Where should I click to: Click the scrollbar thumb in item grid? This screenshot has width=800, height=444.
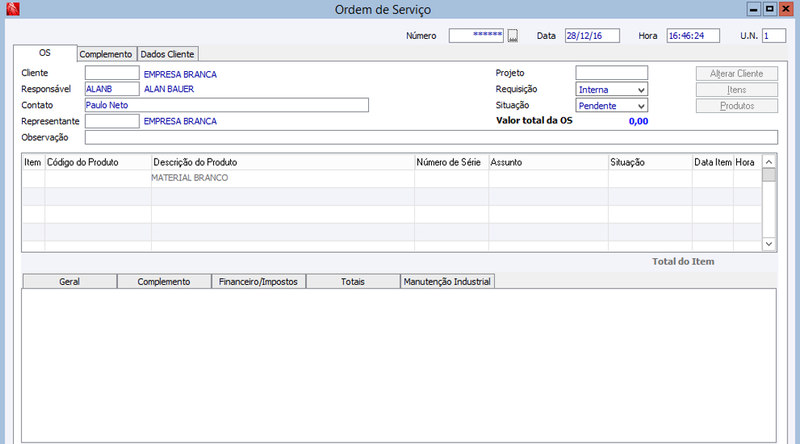[769, 175]
